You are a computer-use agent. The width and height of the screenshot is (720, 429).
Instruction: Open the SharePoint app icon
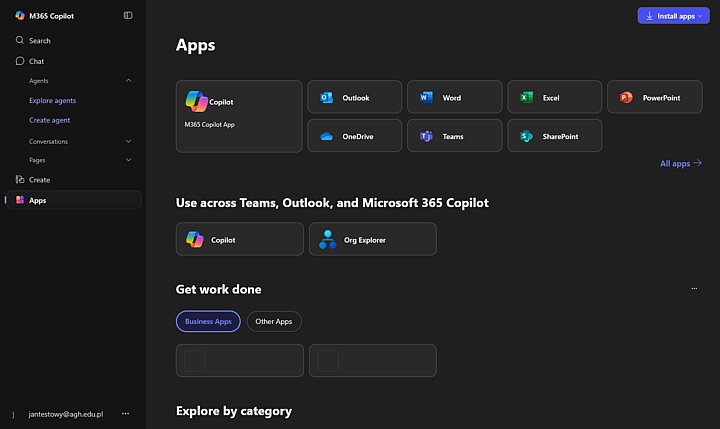coord(526,136)
